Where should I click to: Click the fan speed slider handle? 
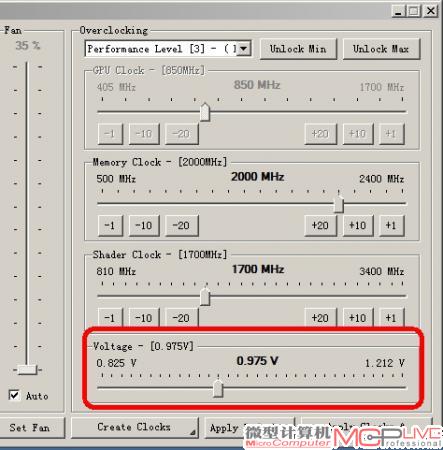click(27, 370)
